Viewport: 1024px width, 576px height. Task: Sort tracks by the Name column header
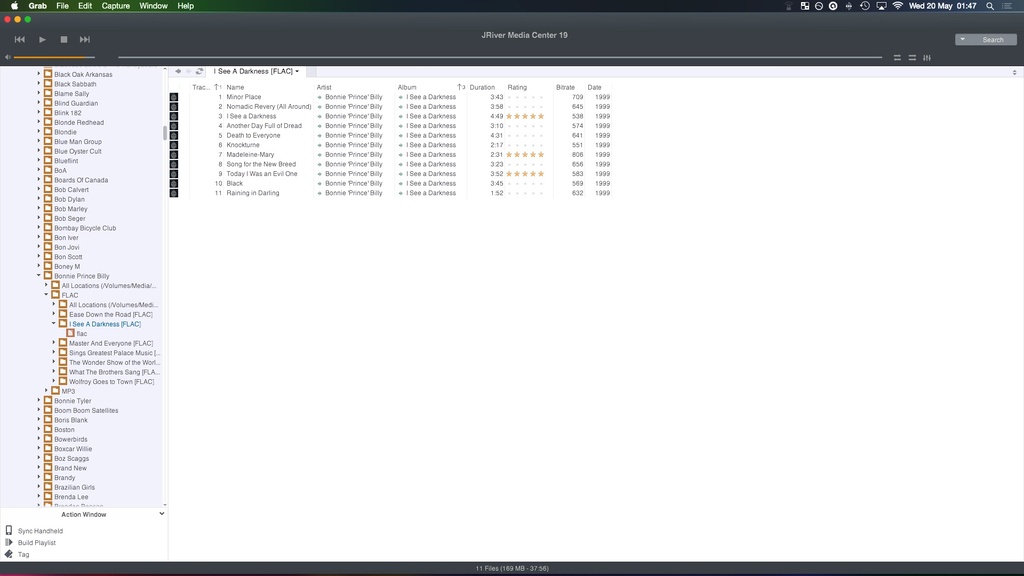tap(235, 87)
